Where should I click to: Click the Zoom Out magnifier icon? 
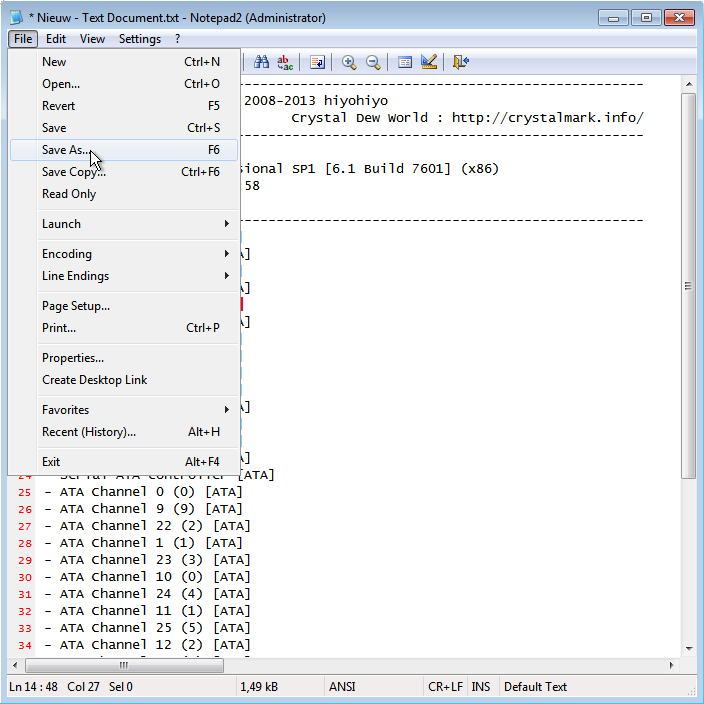pyautogui.click(x=373, y=62)
